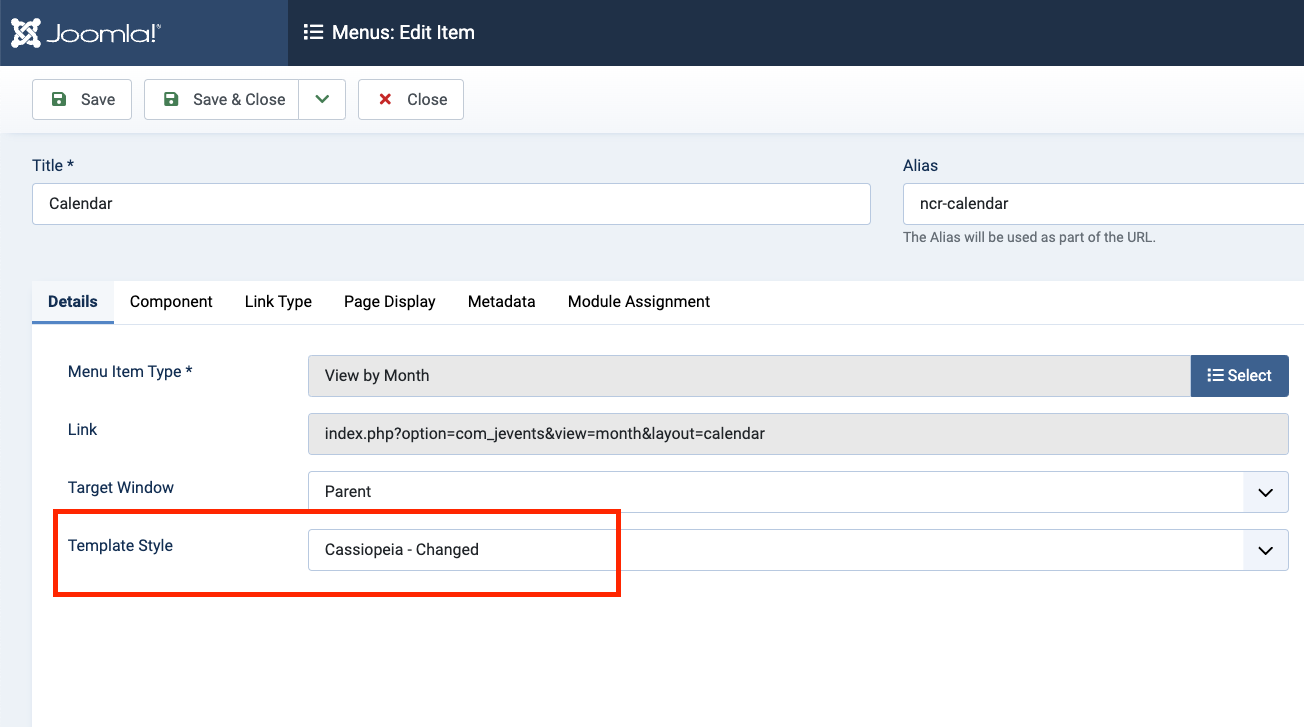Image resolution: width=1304 pixels, height=727 pixels.
Task: Click the Select menu item type button
Action: coord(1239,376)
